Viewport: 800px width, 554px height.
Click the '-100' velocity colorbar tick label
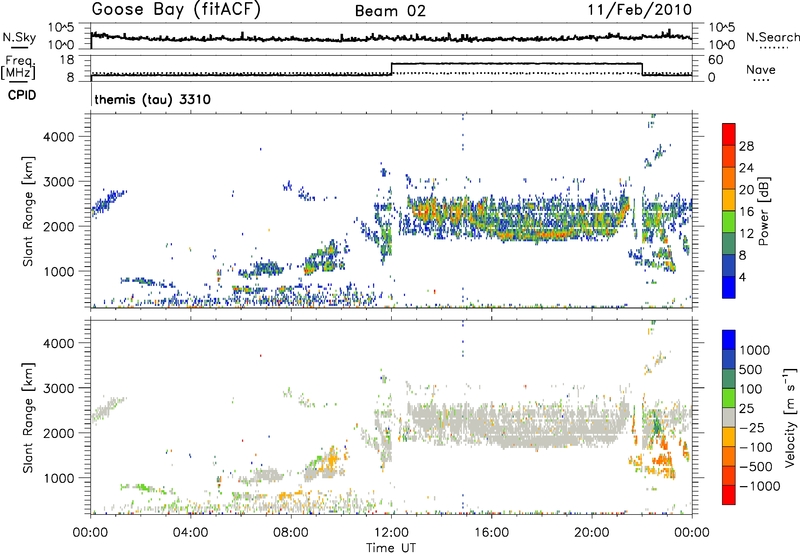756,447
